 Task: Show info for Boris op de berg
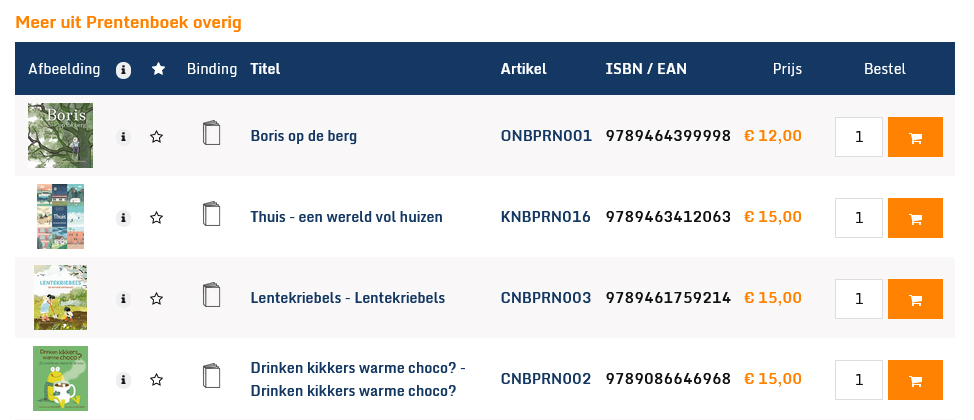[123, 137]
